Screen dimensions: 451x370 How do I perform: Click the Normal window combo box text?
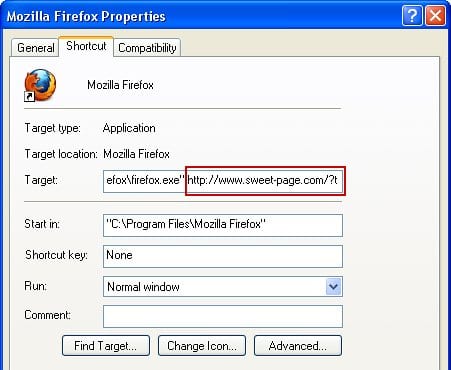click(x=143, y=287)
